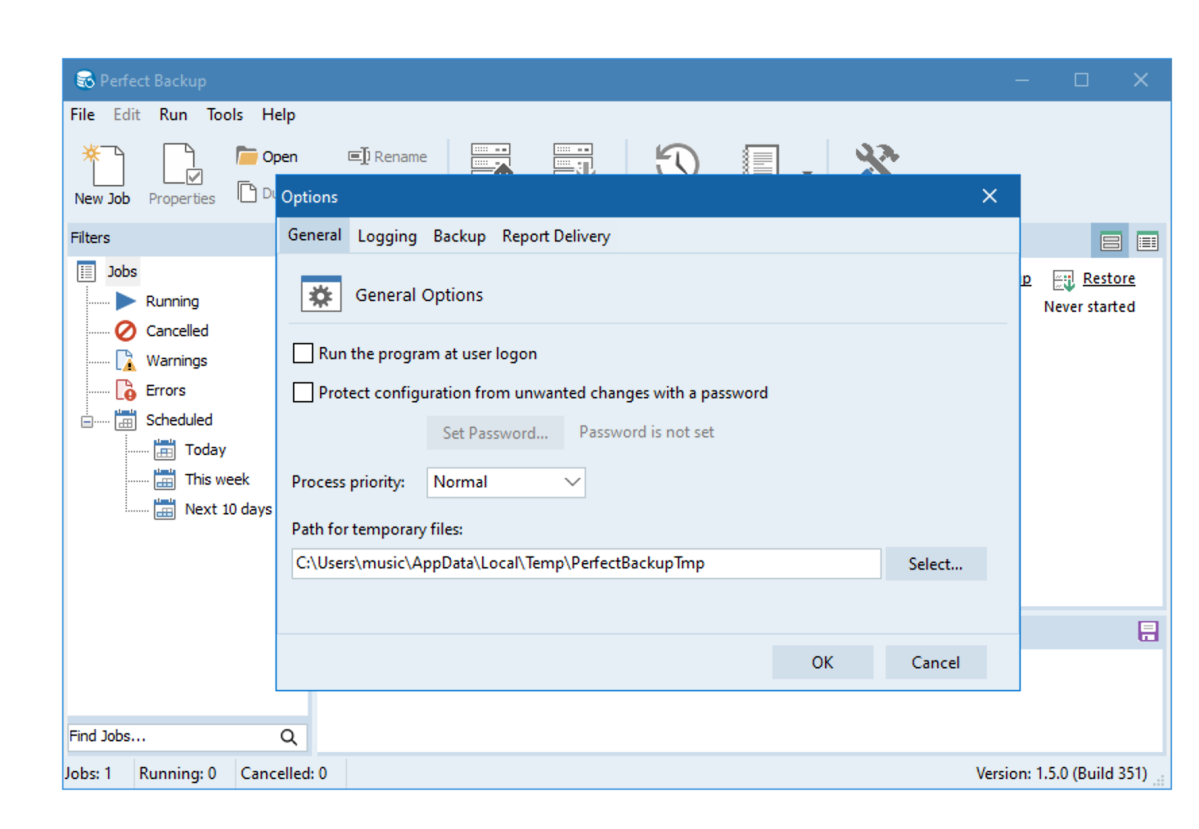Image resolution: width=1199 pixels, height=829 pixels.
Task: Dismiss the dialog with Cancel
Action: (x=936, y=662)
